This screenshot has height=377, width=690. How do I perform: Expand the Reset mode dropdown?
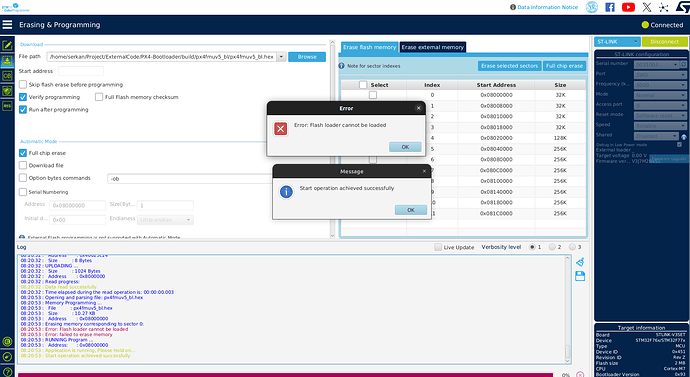pos(660,115)
